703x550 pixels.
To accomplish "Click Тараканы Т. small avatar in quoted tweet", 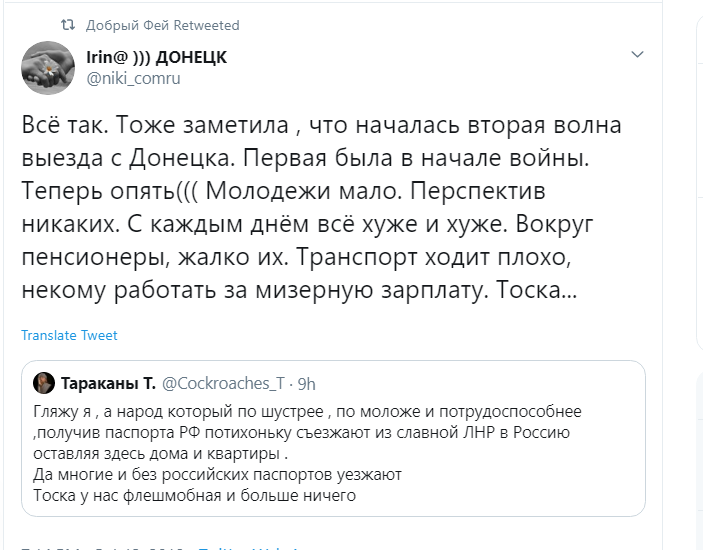I will (44, 383).
